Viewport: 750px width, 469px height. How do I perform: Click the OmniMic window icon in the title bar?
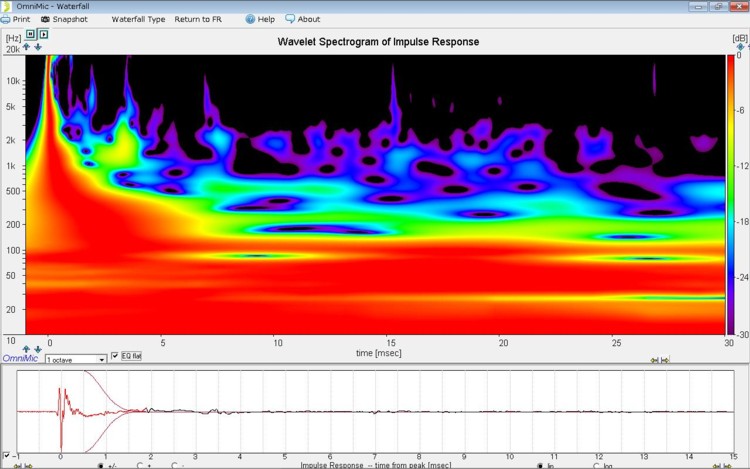(6, 6)
